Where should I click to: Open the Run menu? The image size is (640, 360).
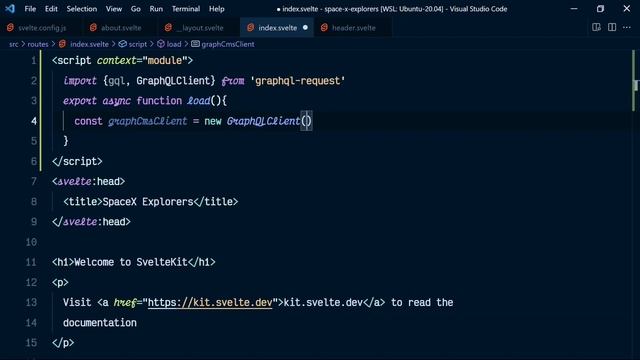[156, 9]
